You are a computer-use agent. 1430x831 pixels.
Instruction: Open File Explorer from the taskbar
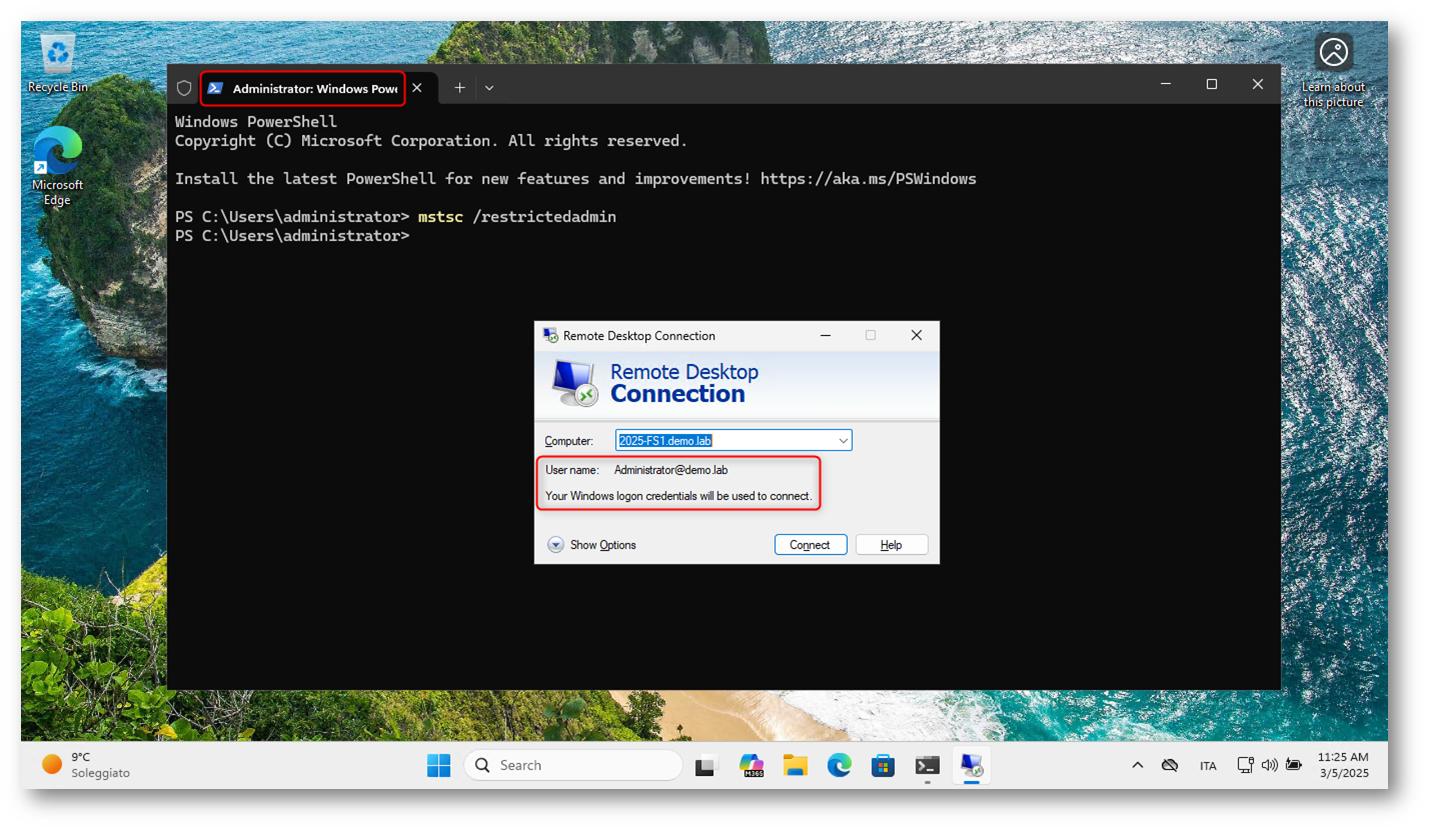(795, 766)
